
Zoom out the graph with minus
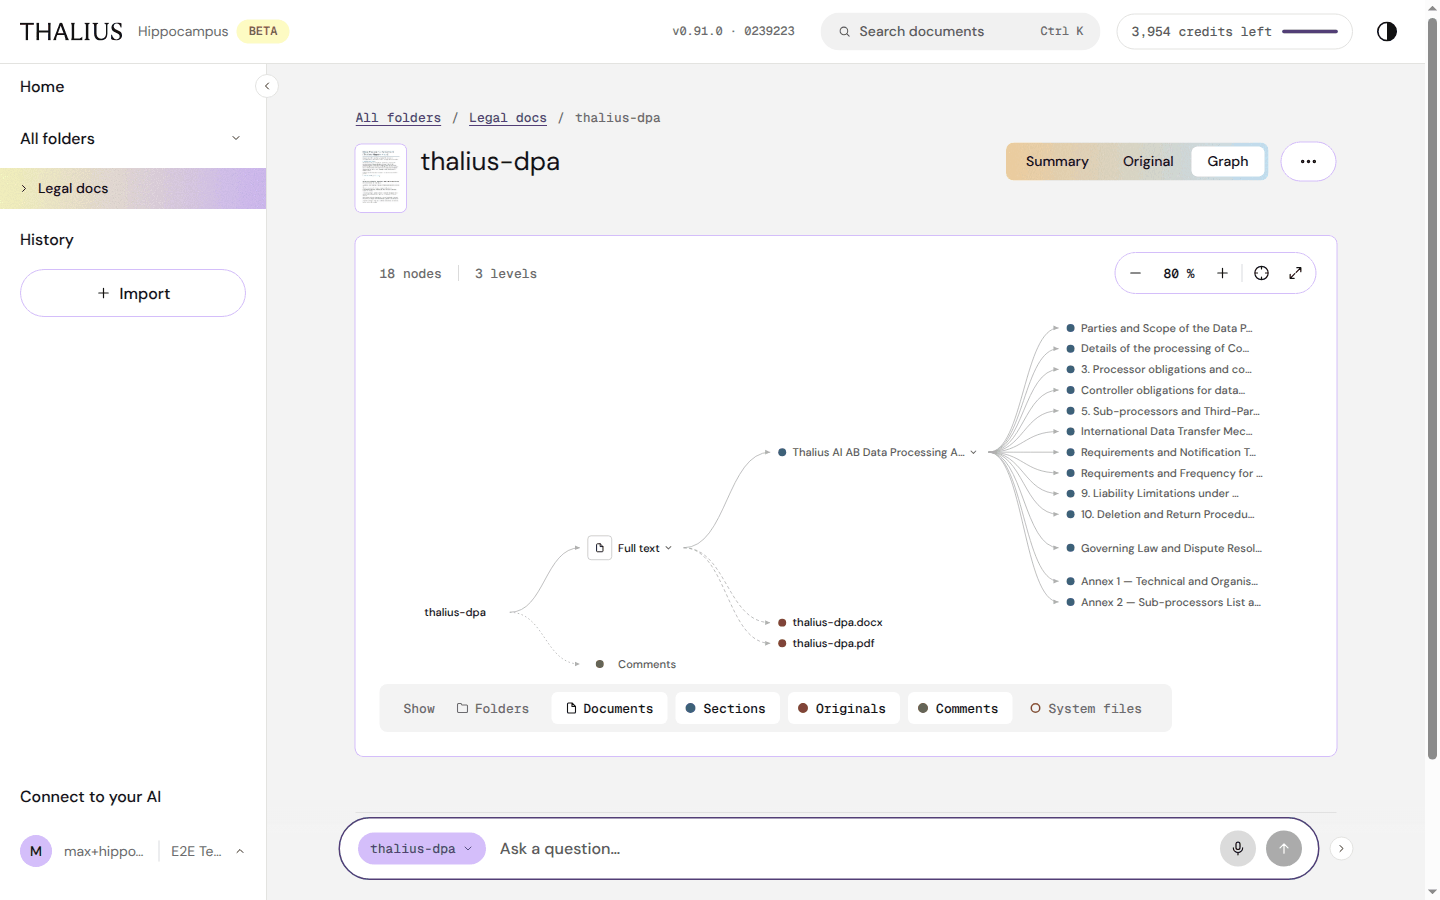click(1135, 273)
